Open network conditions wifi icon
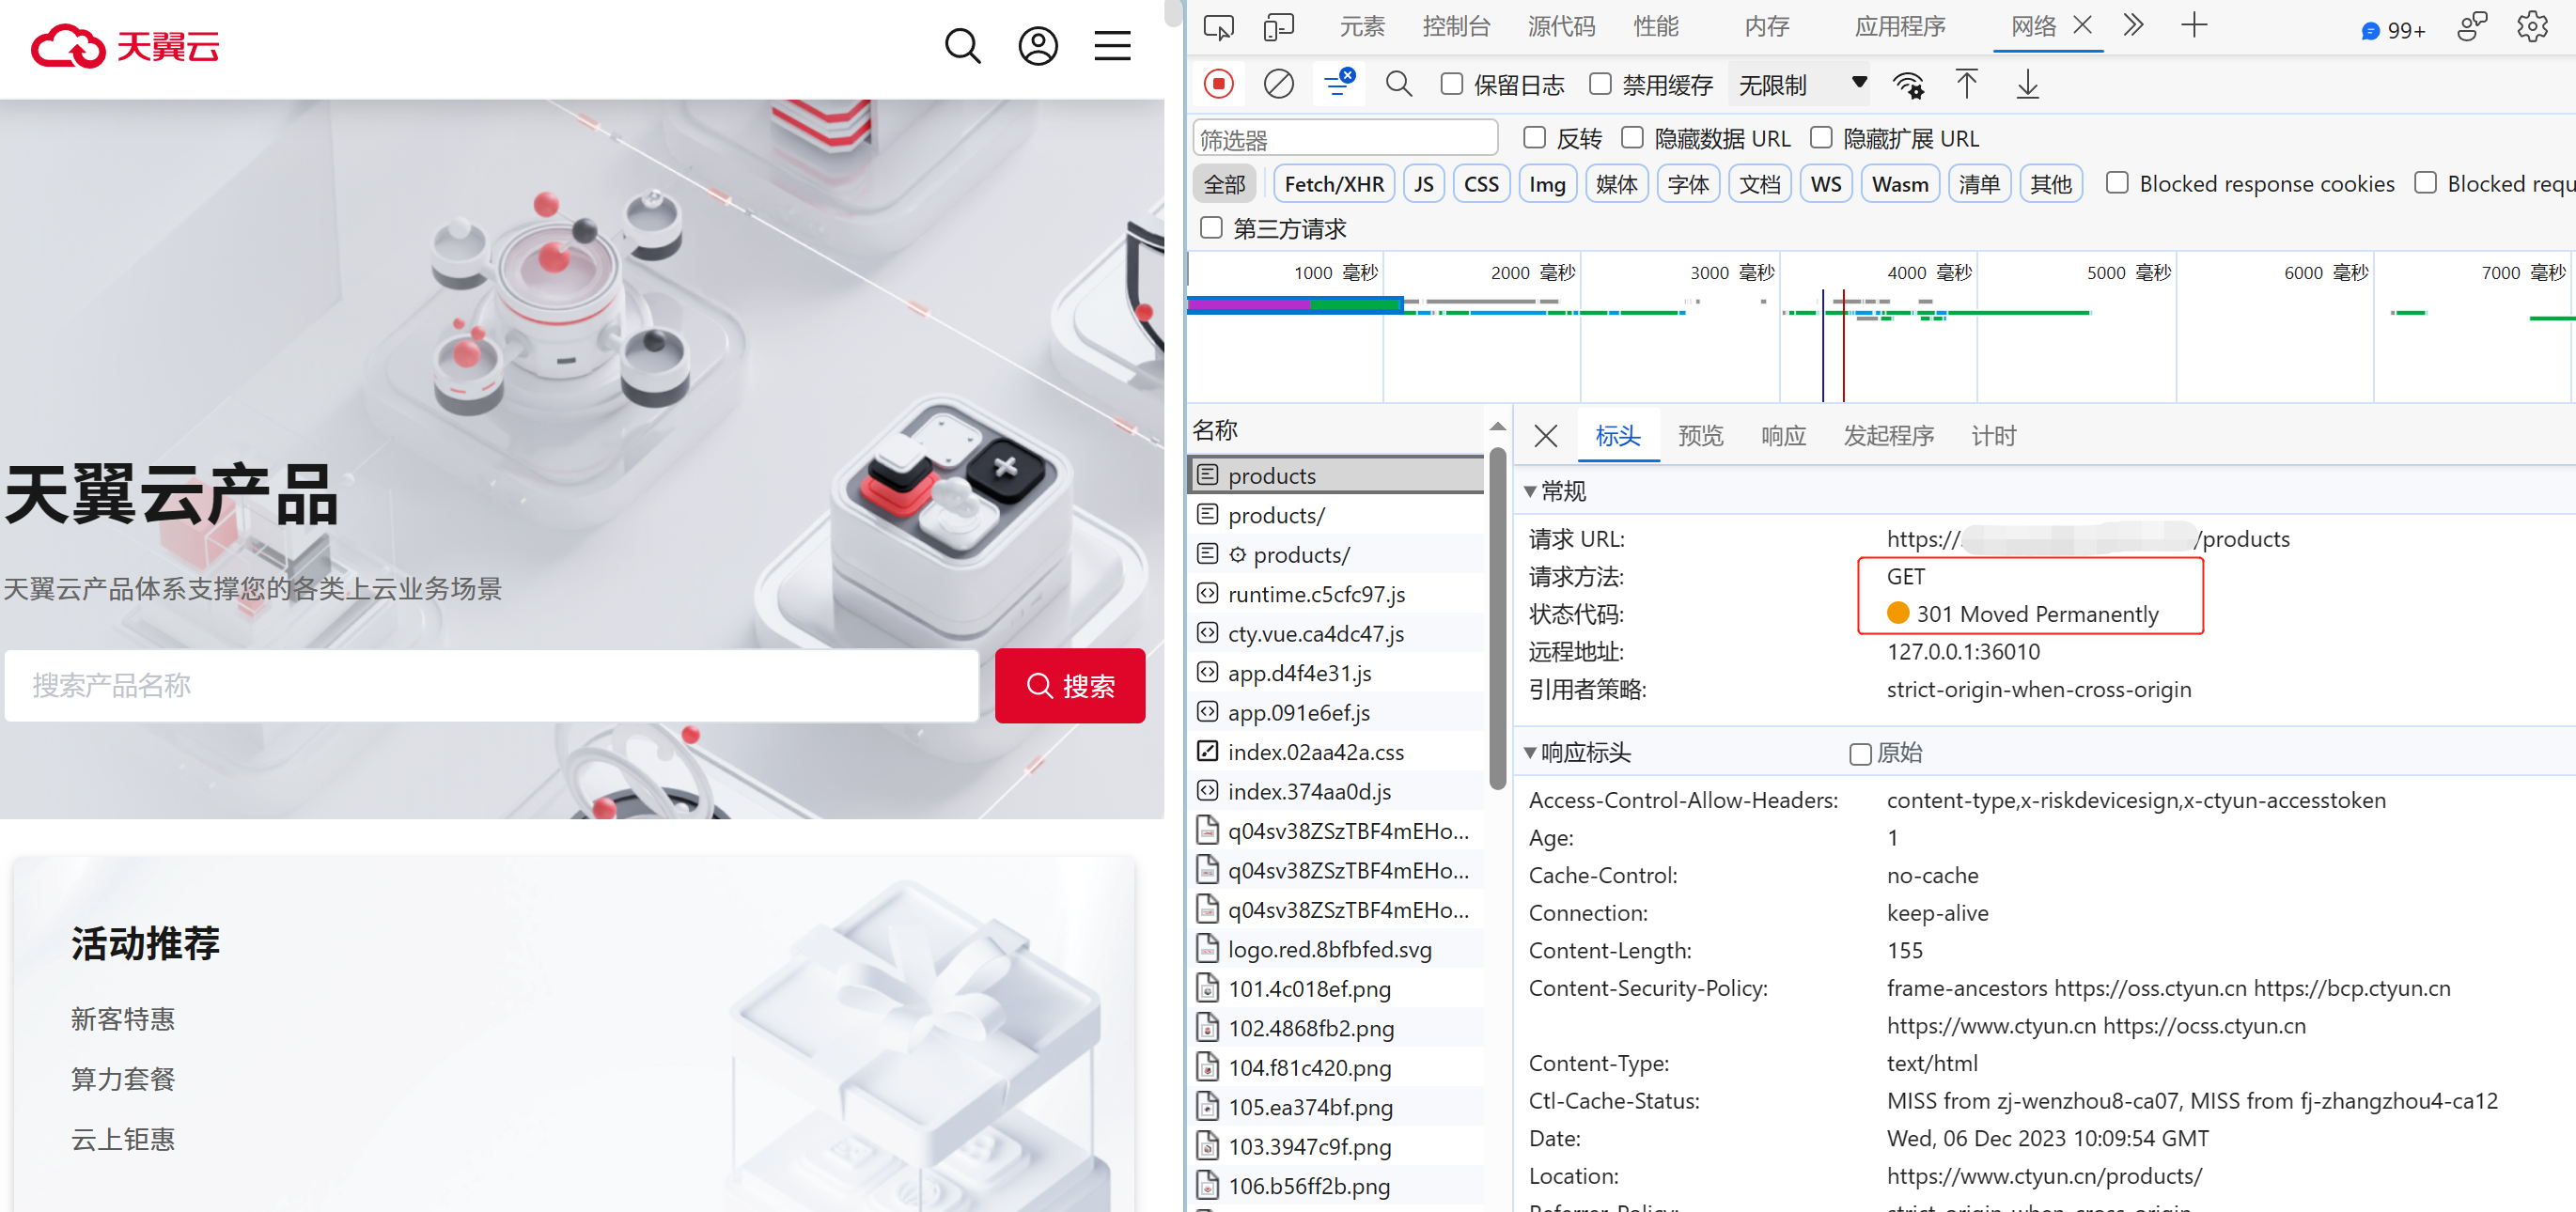 pyautogui.click(x=1908, y=85)
